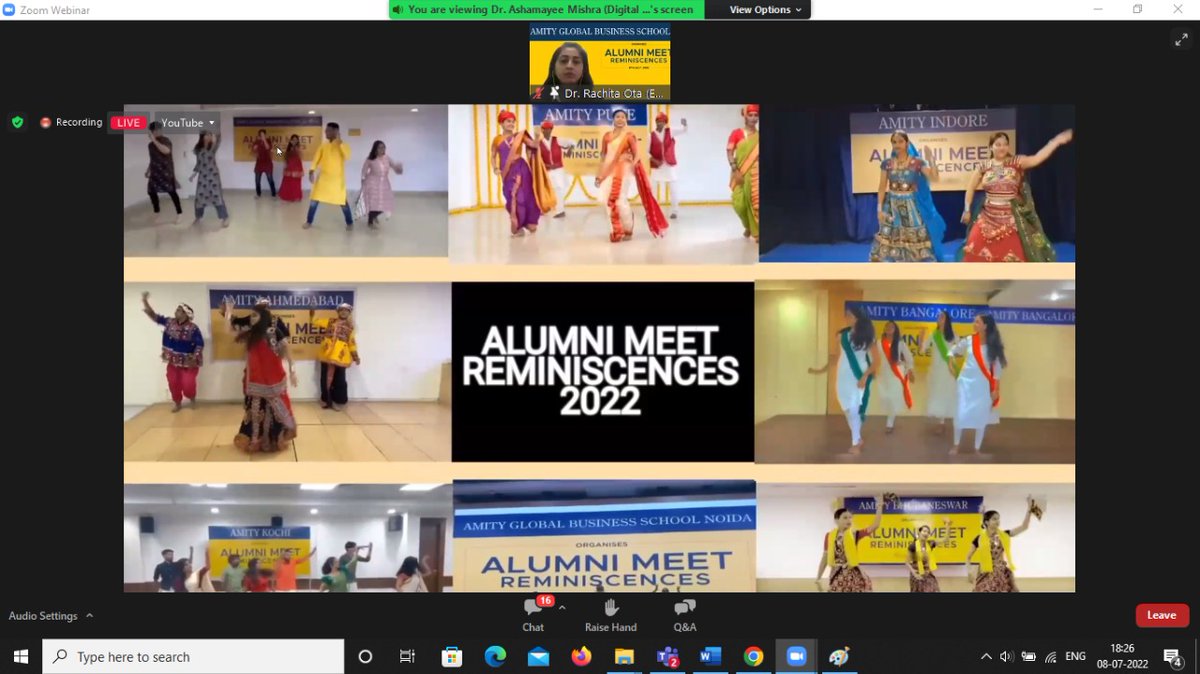
Task: Click the red LIVE badge
Action: click(128, 123)
